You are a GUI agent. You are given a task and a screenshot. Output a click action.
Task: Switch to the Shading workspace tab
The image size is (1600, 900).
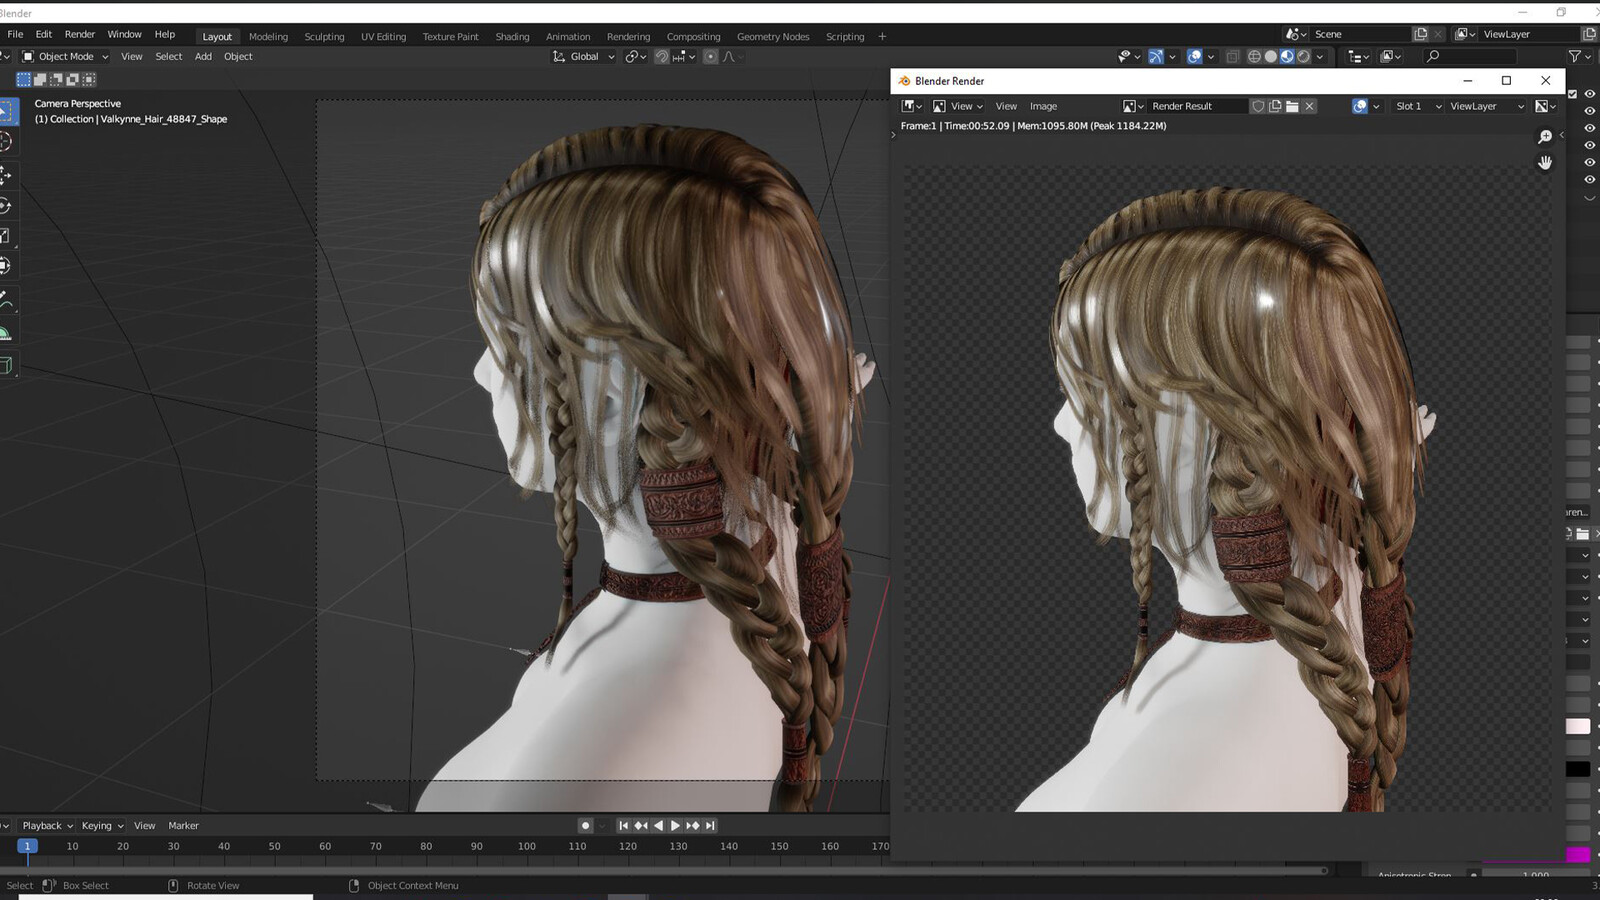click(x=512, y=37)
